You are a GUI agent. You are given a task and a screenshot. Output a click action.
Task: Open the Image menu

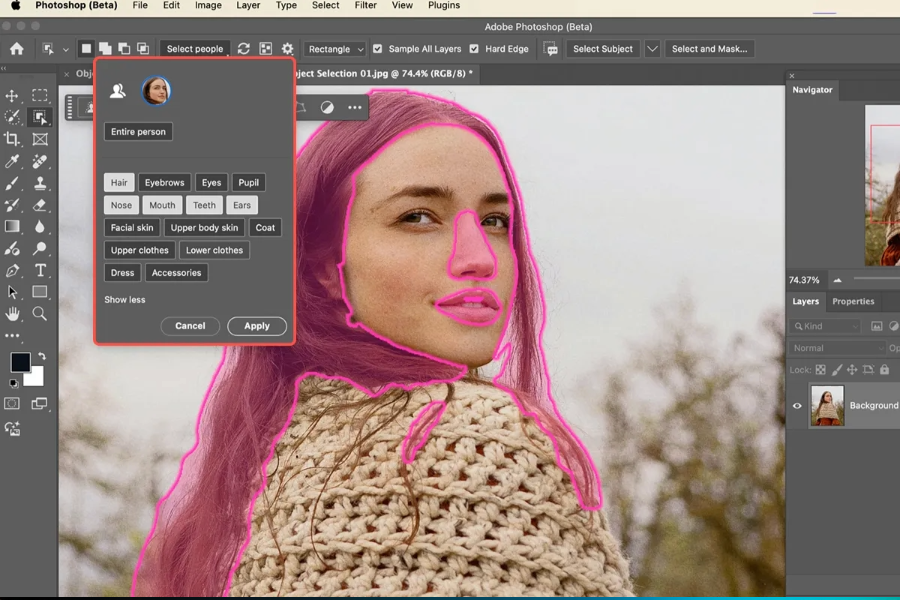pos(208,5)
